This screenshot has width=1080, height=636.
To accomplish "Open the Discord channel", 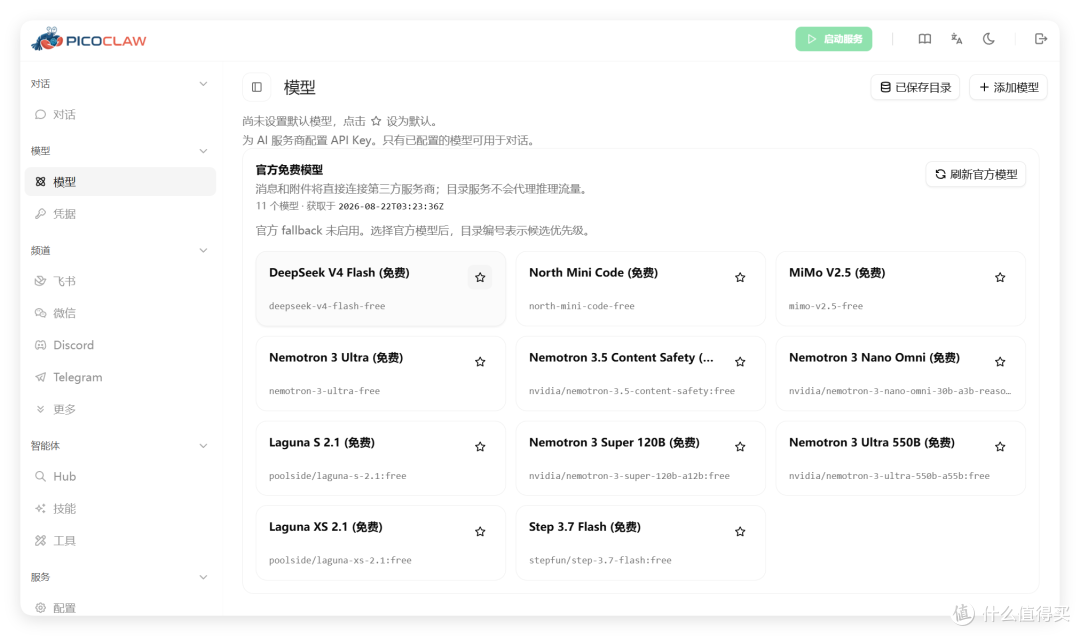I will 121,345.
